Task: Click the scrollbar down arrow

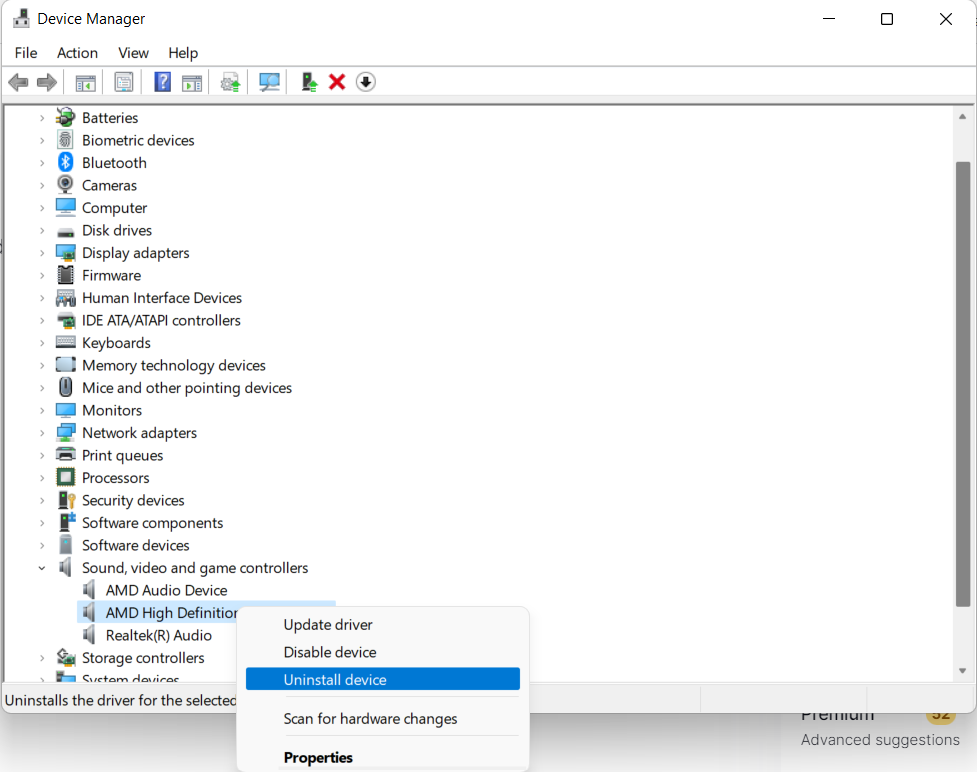Action: (963, 670)
